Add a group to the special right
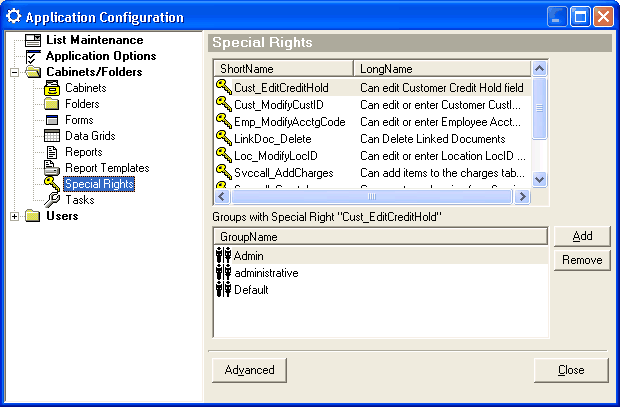Screen dimensions: 620x407 pos(582,237)
